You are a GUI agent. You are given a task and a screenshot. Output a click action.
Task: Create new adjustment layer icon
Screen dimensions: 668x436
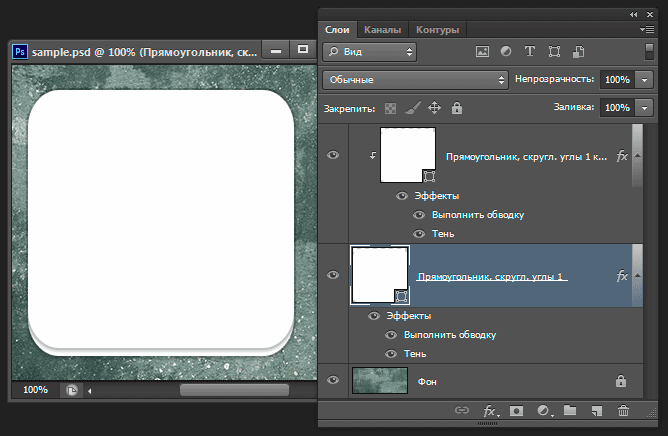point(544,410)
